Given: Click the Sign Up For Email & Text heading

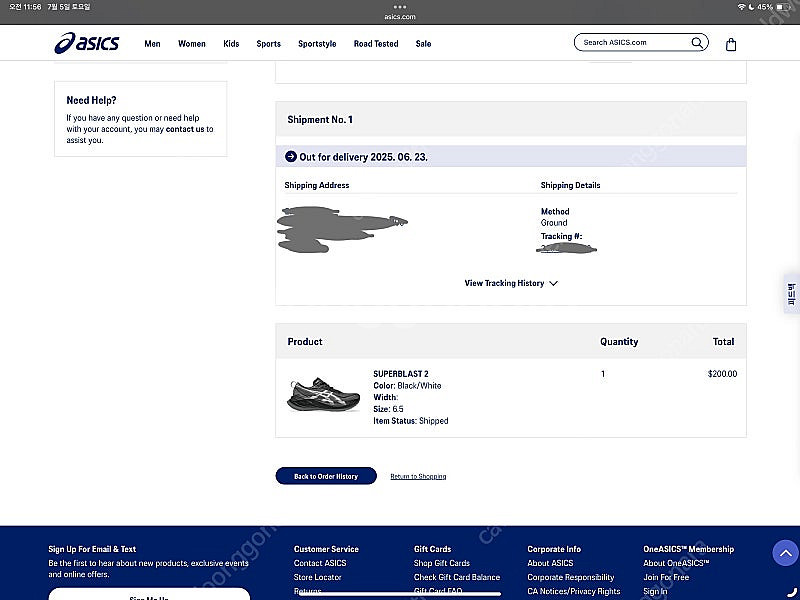Looking at the screenshot, I should pos(92,549).
